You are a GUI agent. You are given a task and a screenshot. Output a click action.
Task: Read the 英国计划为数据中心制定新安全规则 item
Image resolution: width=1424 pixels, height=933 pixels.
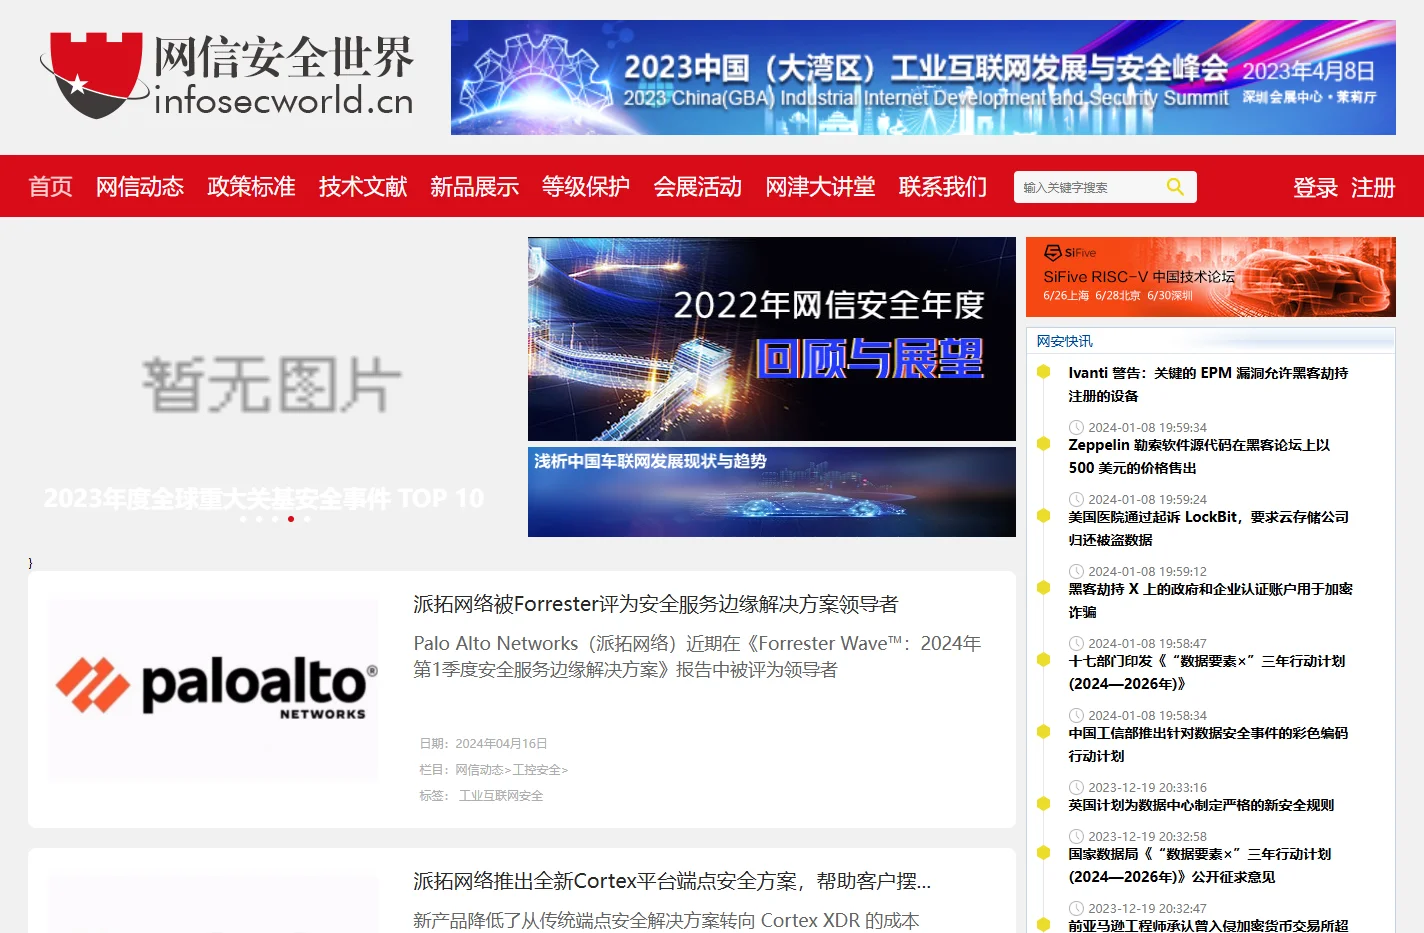(1201, 805)
